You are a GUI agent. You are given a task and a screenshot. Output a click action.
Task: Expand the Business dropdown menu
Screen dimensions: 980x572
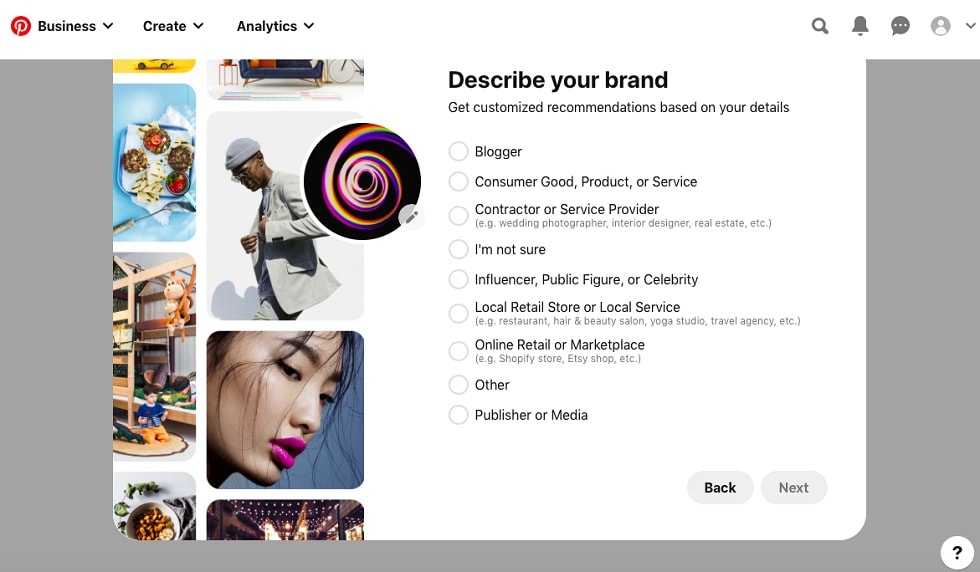(76, 26)
